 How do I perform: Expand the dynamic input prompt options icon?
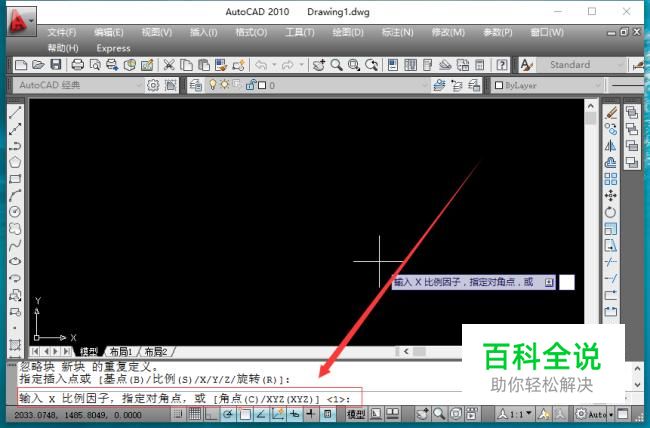[549, 282]
